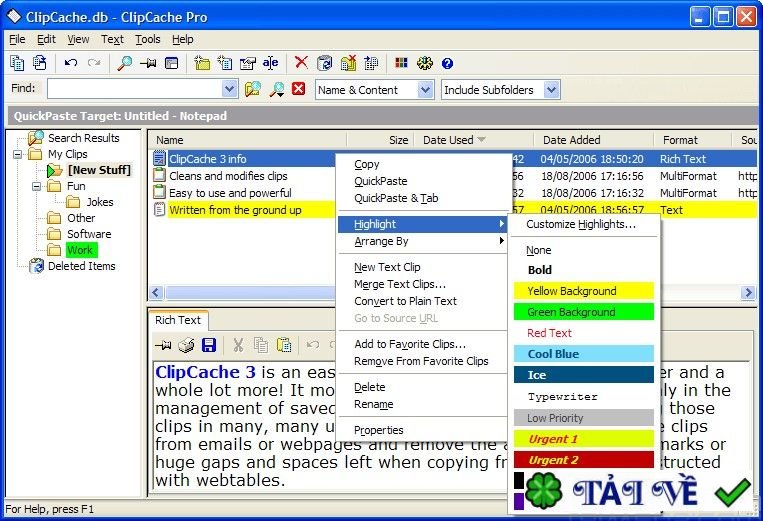
Task: Click the move clips icon in main toolbar
Action: click(371, 63)
